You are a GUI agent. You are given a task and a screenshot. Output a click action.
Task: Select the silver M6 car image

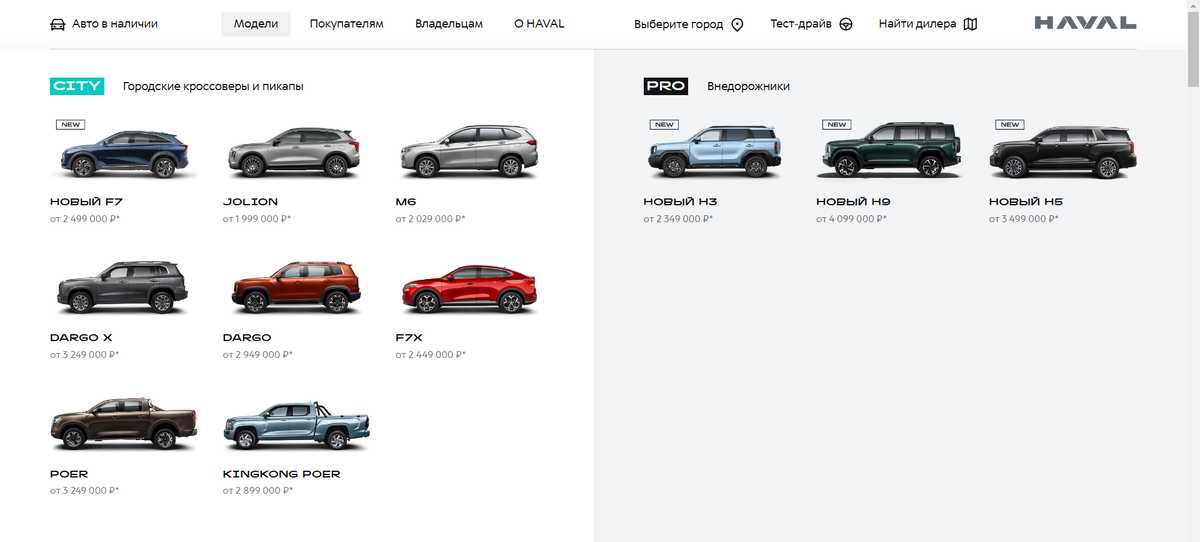468,153
